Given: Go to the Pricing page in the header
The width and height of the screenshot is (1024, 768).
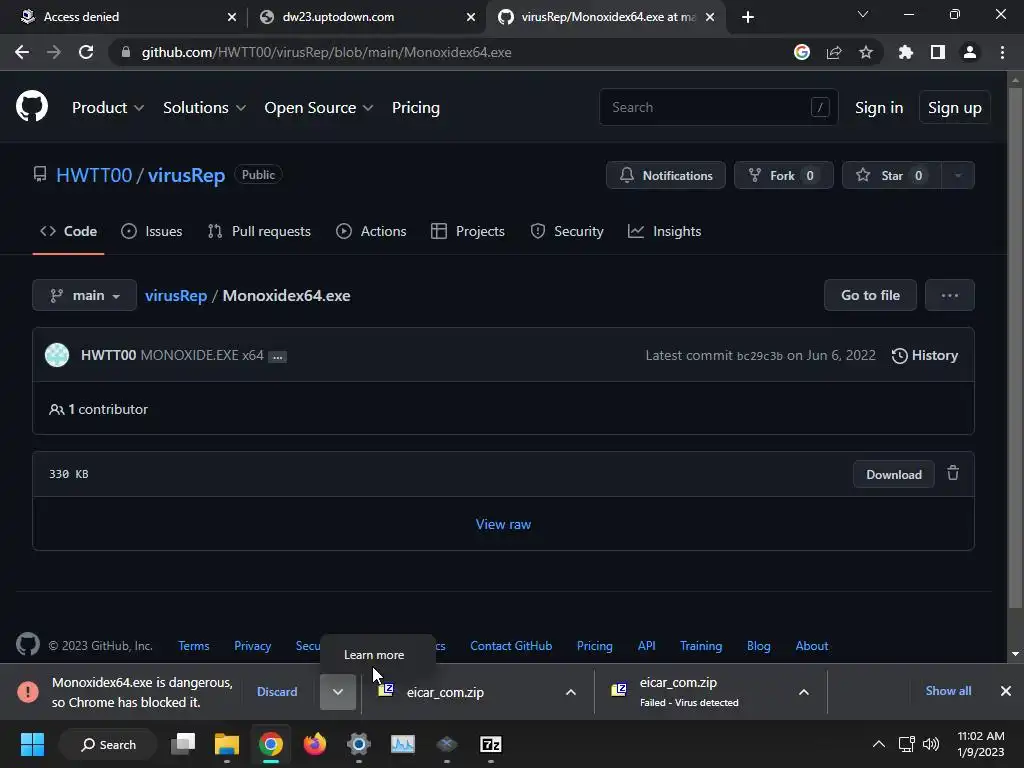Looking at the screenshot, I should [x=415, y=108].
